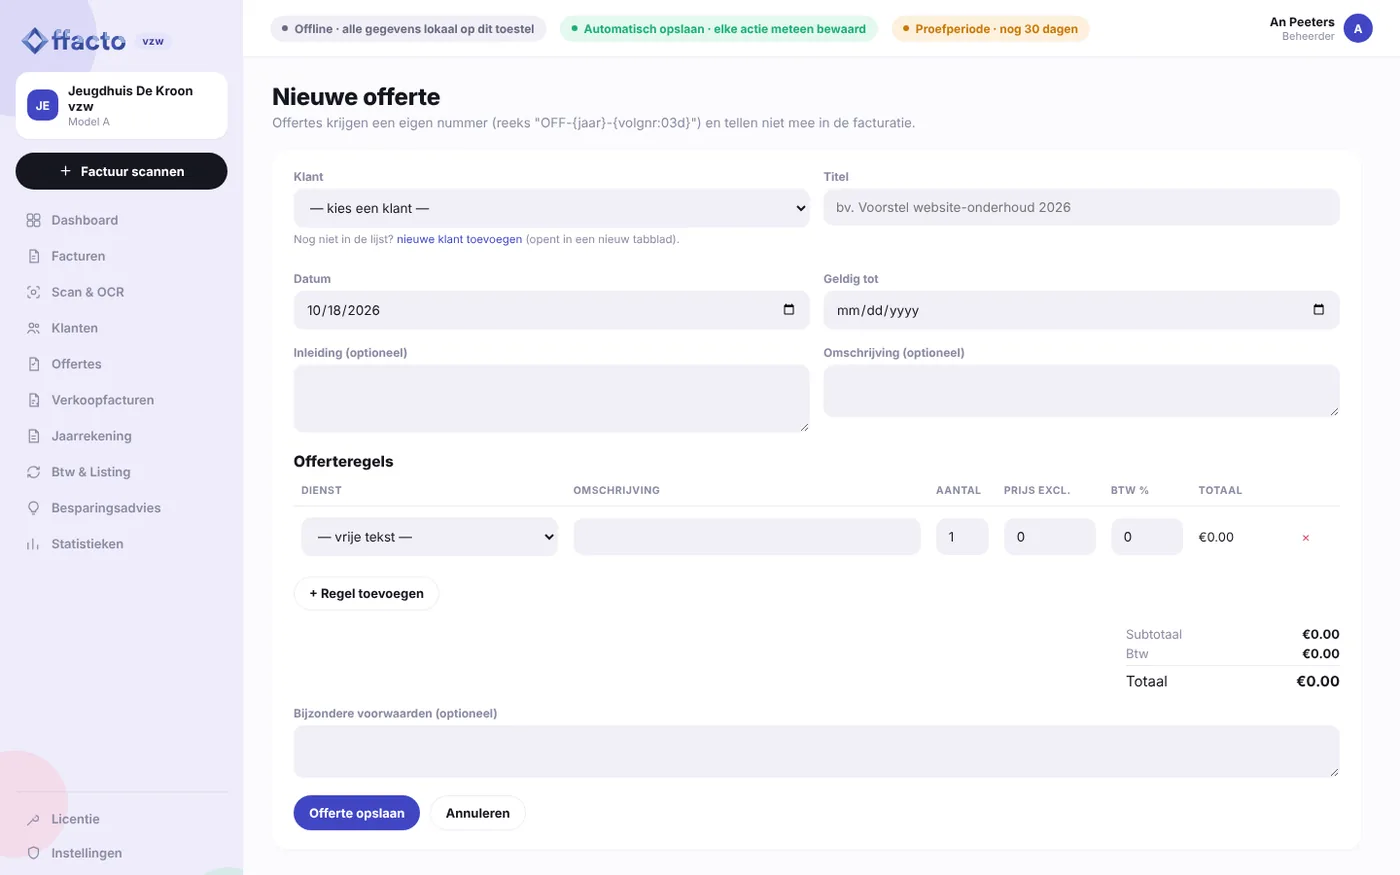
Task: Navigate to Statistieken page
Action: (121, 544)
